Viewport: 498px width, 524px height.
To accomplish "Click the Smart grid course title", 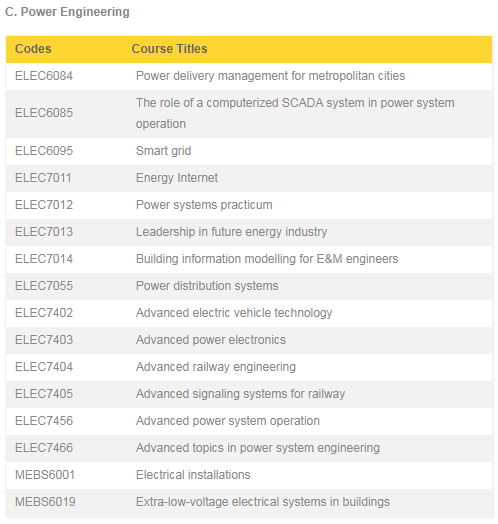I will [163, 151].
